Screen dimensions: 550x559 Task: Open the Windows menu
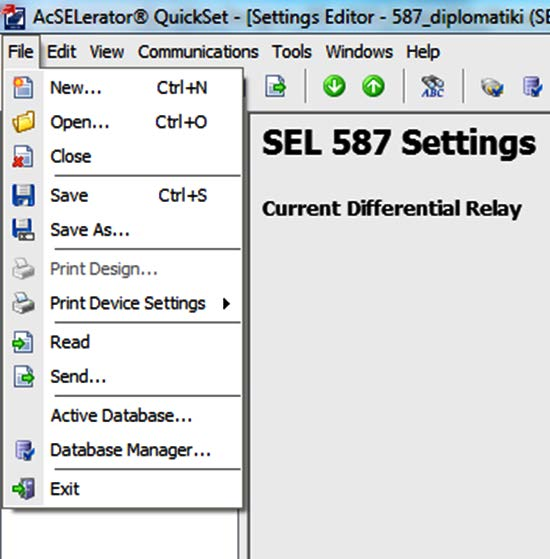359,52
